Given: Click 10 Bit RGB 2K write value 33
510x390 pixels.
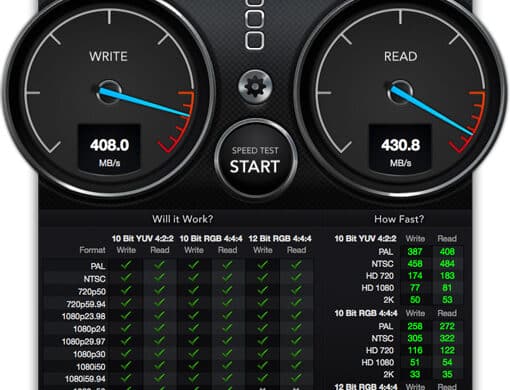Looking at the screenshot, I should coord(415,374).
